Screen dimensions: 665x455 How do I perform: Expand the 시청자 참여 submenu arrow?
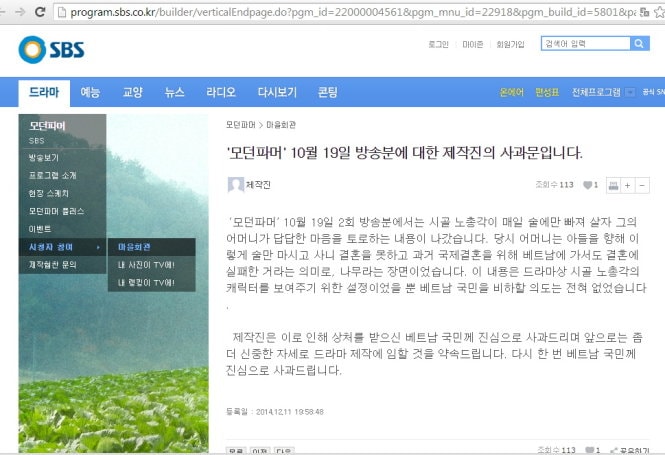coord(98,247)
